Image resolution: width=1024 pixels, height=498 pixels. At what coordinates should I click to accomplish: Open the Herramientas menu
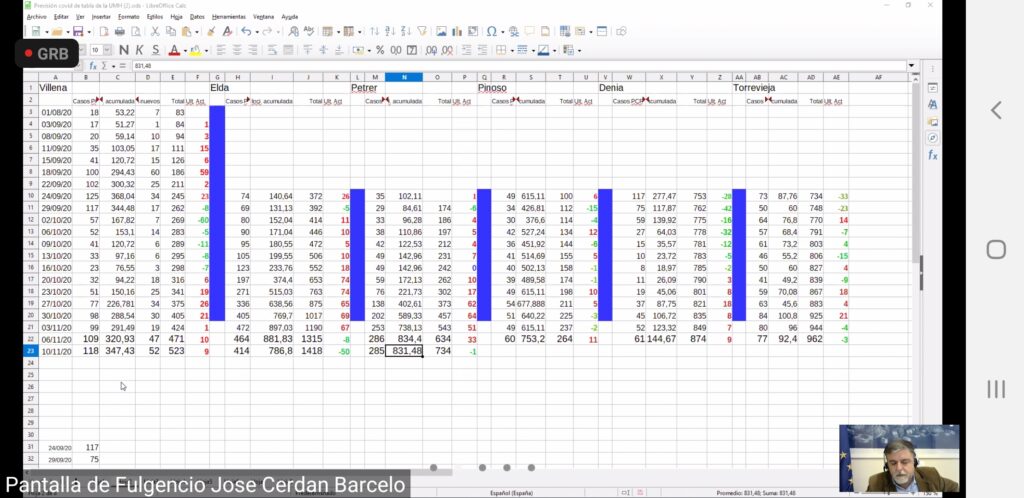(x=228, y=17)
